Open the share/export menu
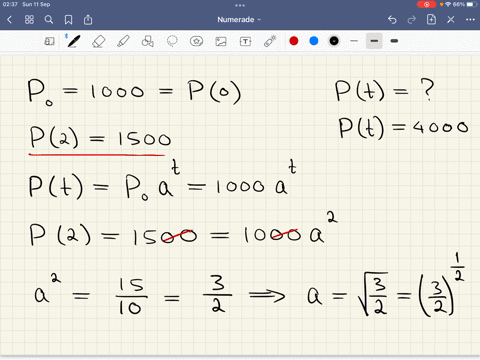The image size is (480, 360). (x=88, y=20)
